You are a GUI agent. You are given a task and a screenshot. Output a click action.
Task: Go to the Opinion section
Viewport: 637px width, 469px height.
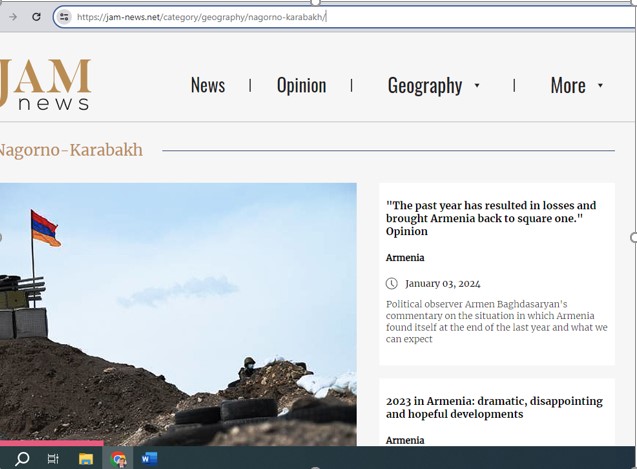[301, 85]
